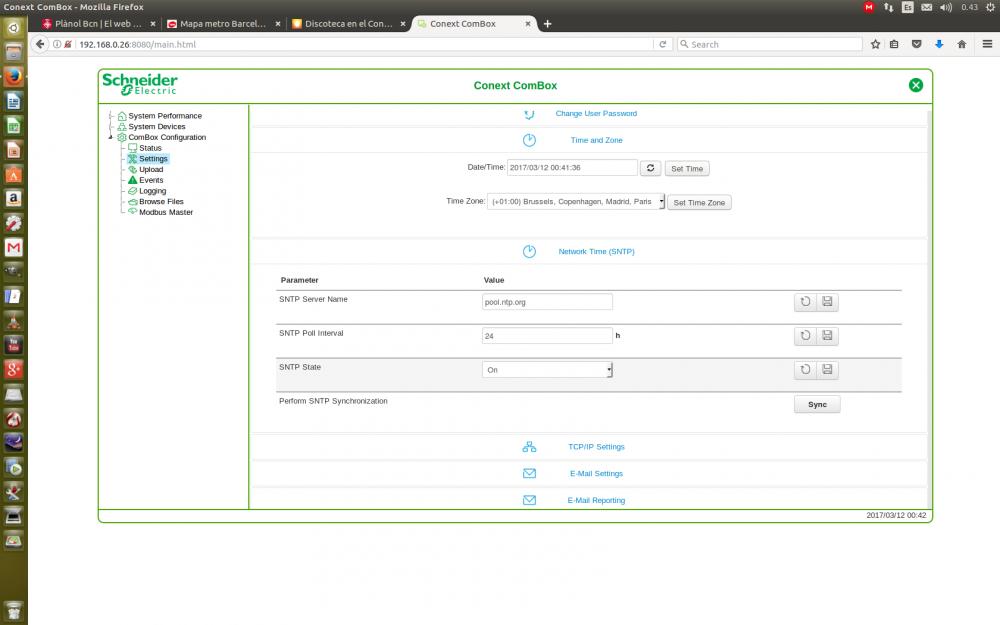
Task: Launch Firefox from the Ubuntu dock
Action: pos(13,77)
